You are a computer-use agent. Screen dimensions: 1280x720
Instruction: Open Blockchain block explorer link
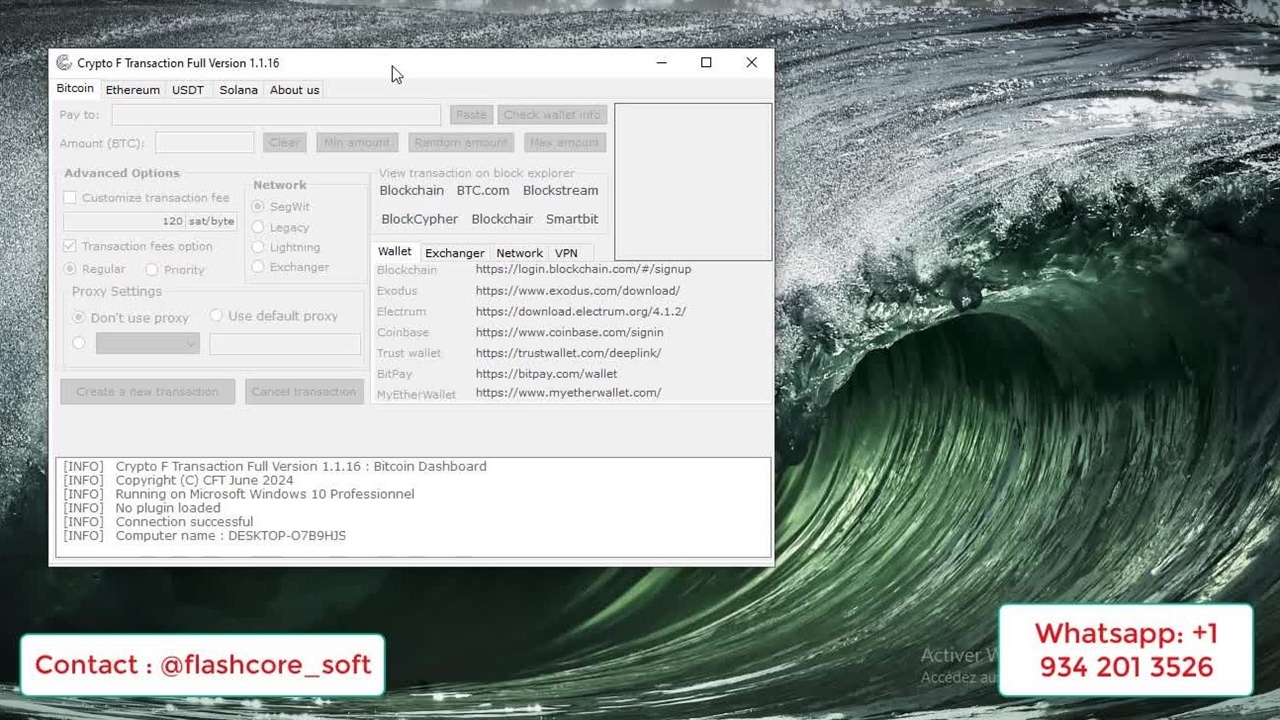coord(412,190)
